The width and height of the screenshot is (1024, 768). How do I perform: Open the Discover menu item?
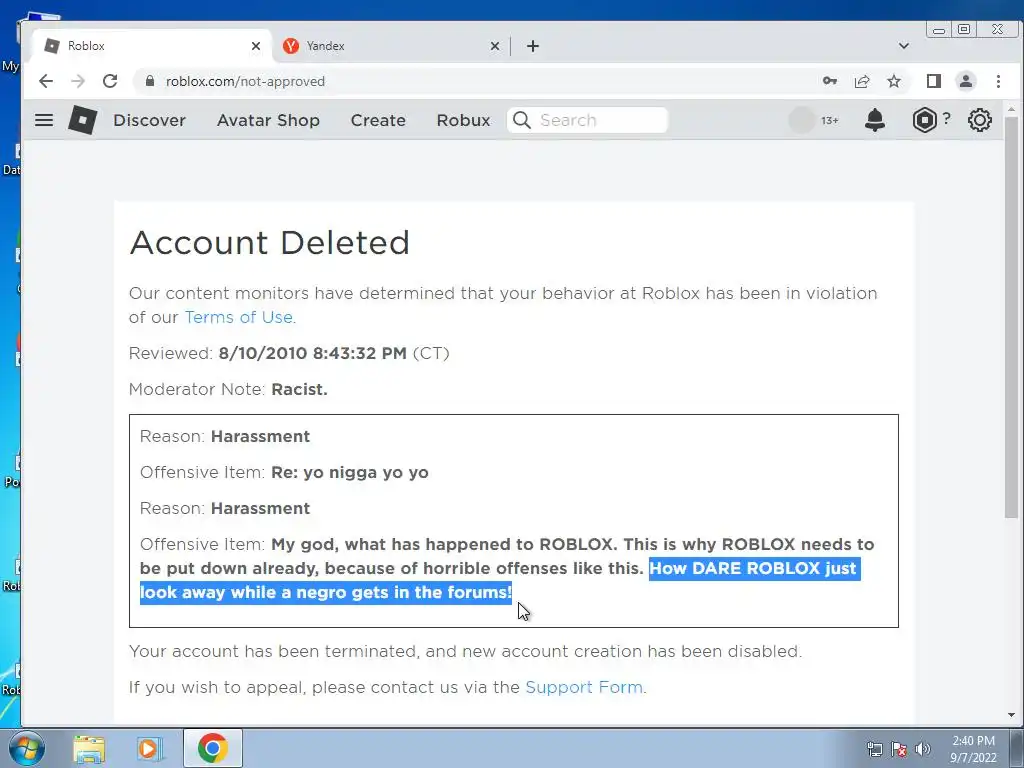tap(150, 120)
